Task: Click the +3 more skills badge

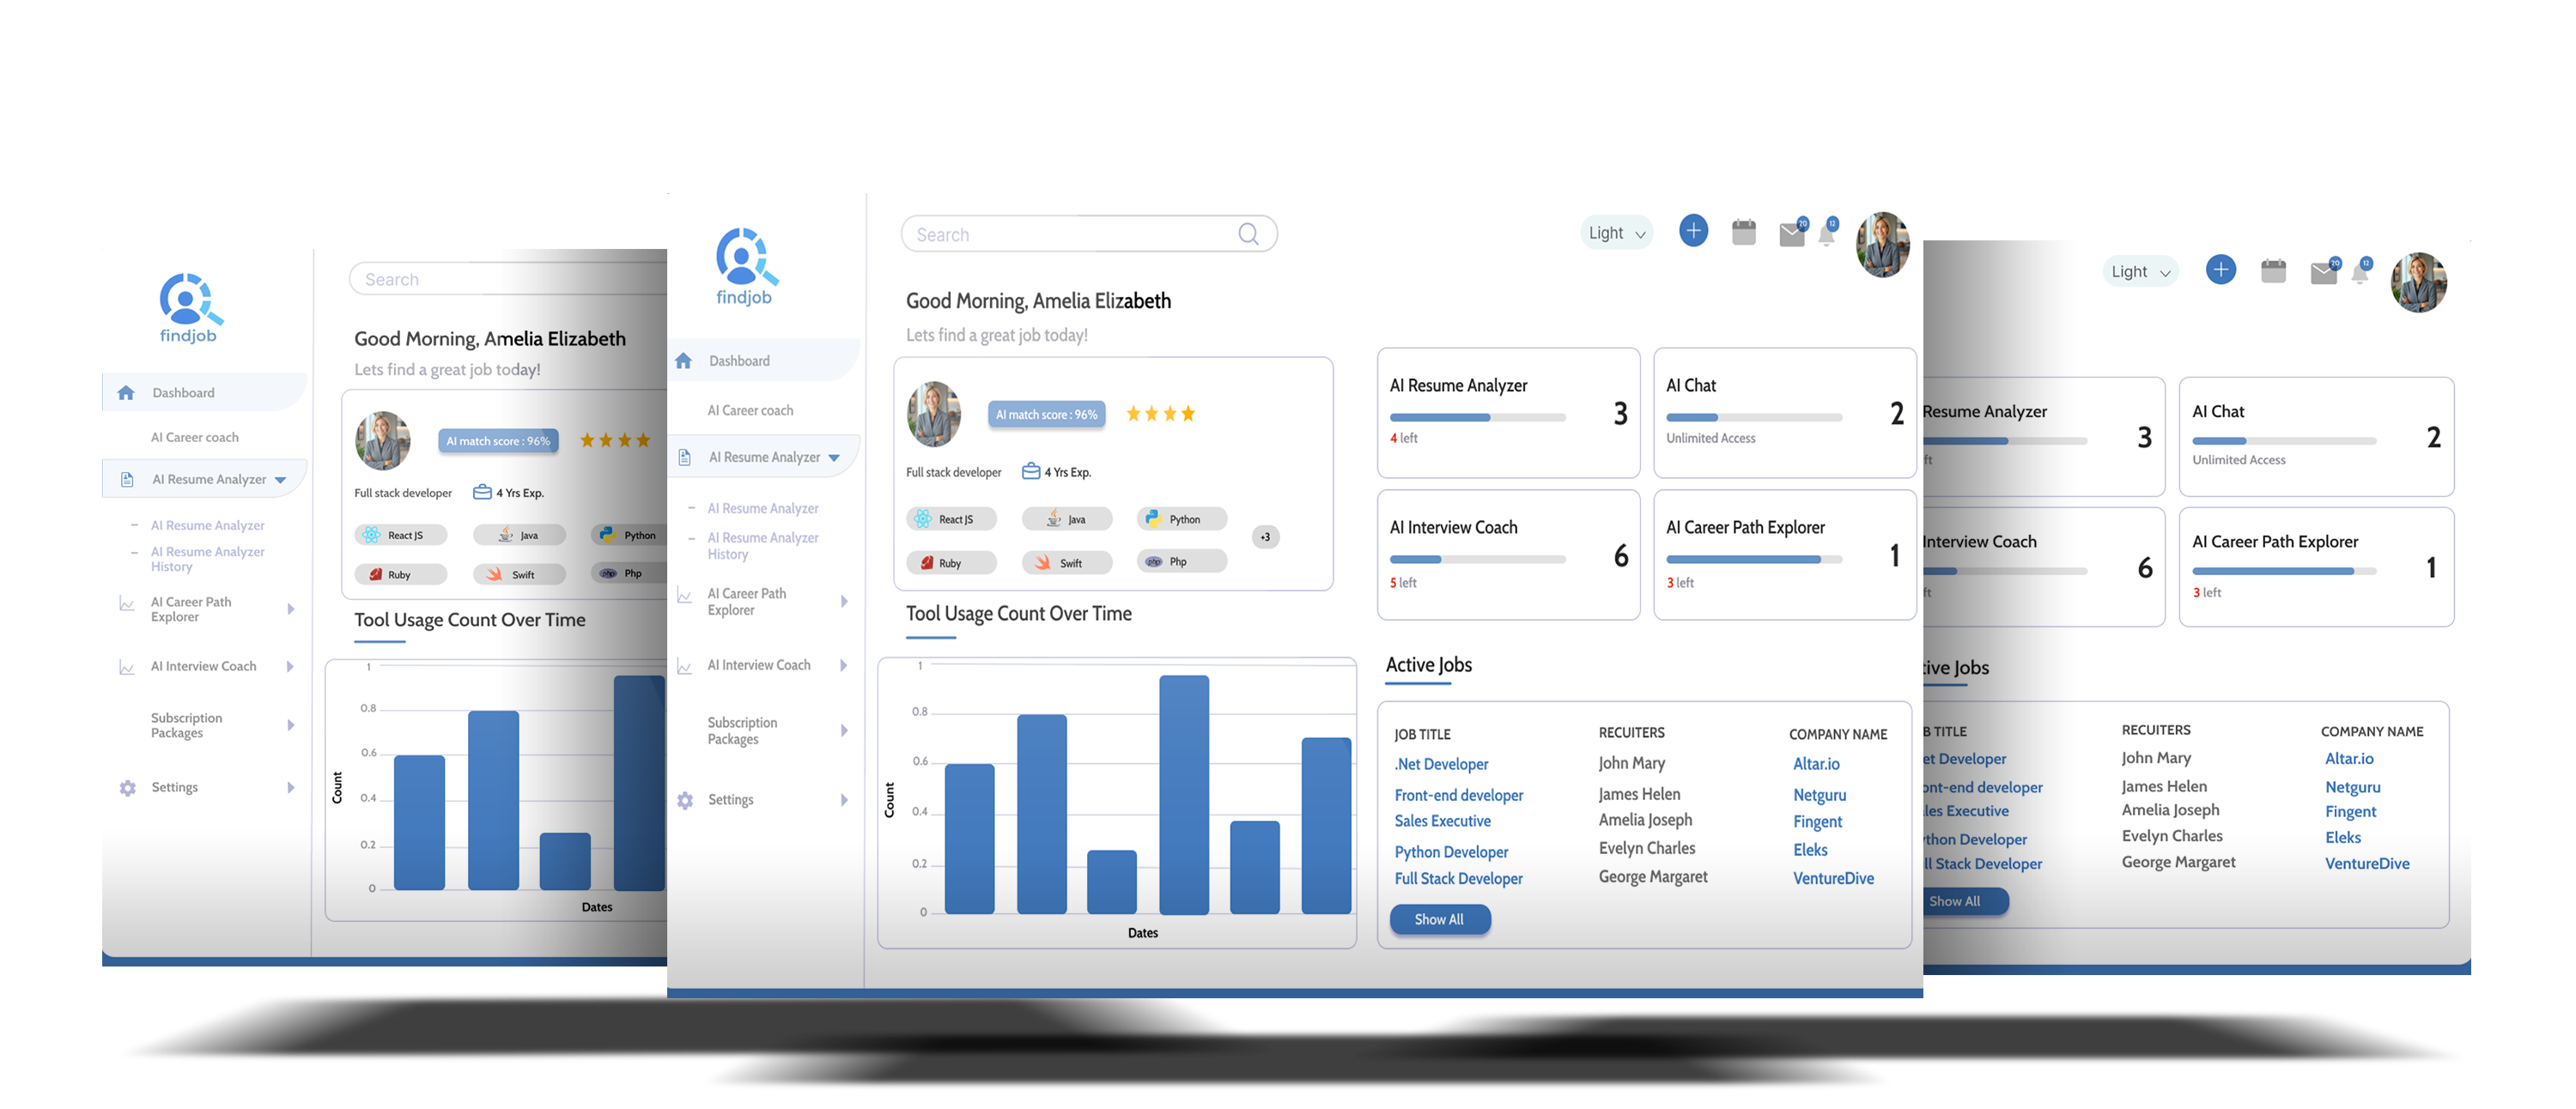Action: (1265, 537)
